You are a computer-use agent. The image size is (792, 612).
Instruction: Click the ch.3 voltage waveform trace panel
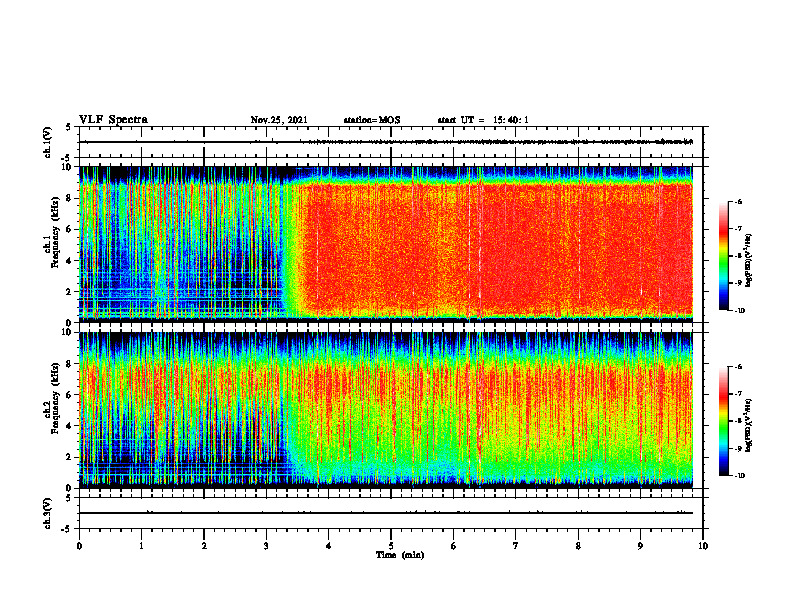pos(391,514)
